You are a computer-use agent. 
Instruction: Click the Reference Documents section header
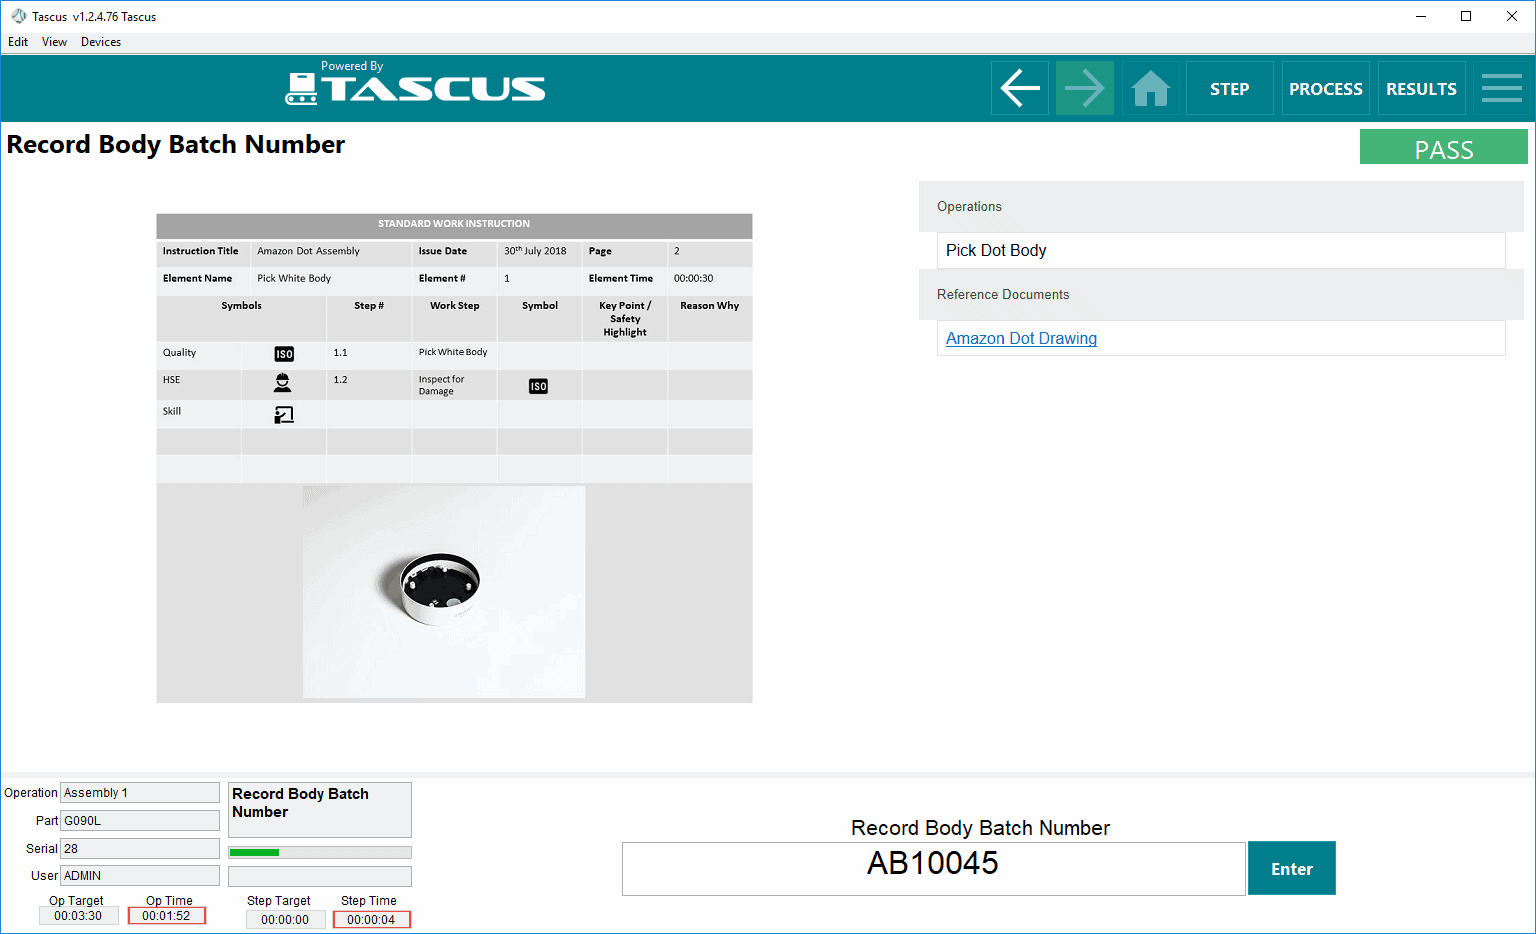pyautogui.click(x=1221, y=294)
